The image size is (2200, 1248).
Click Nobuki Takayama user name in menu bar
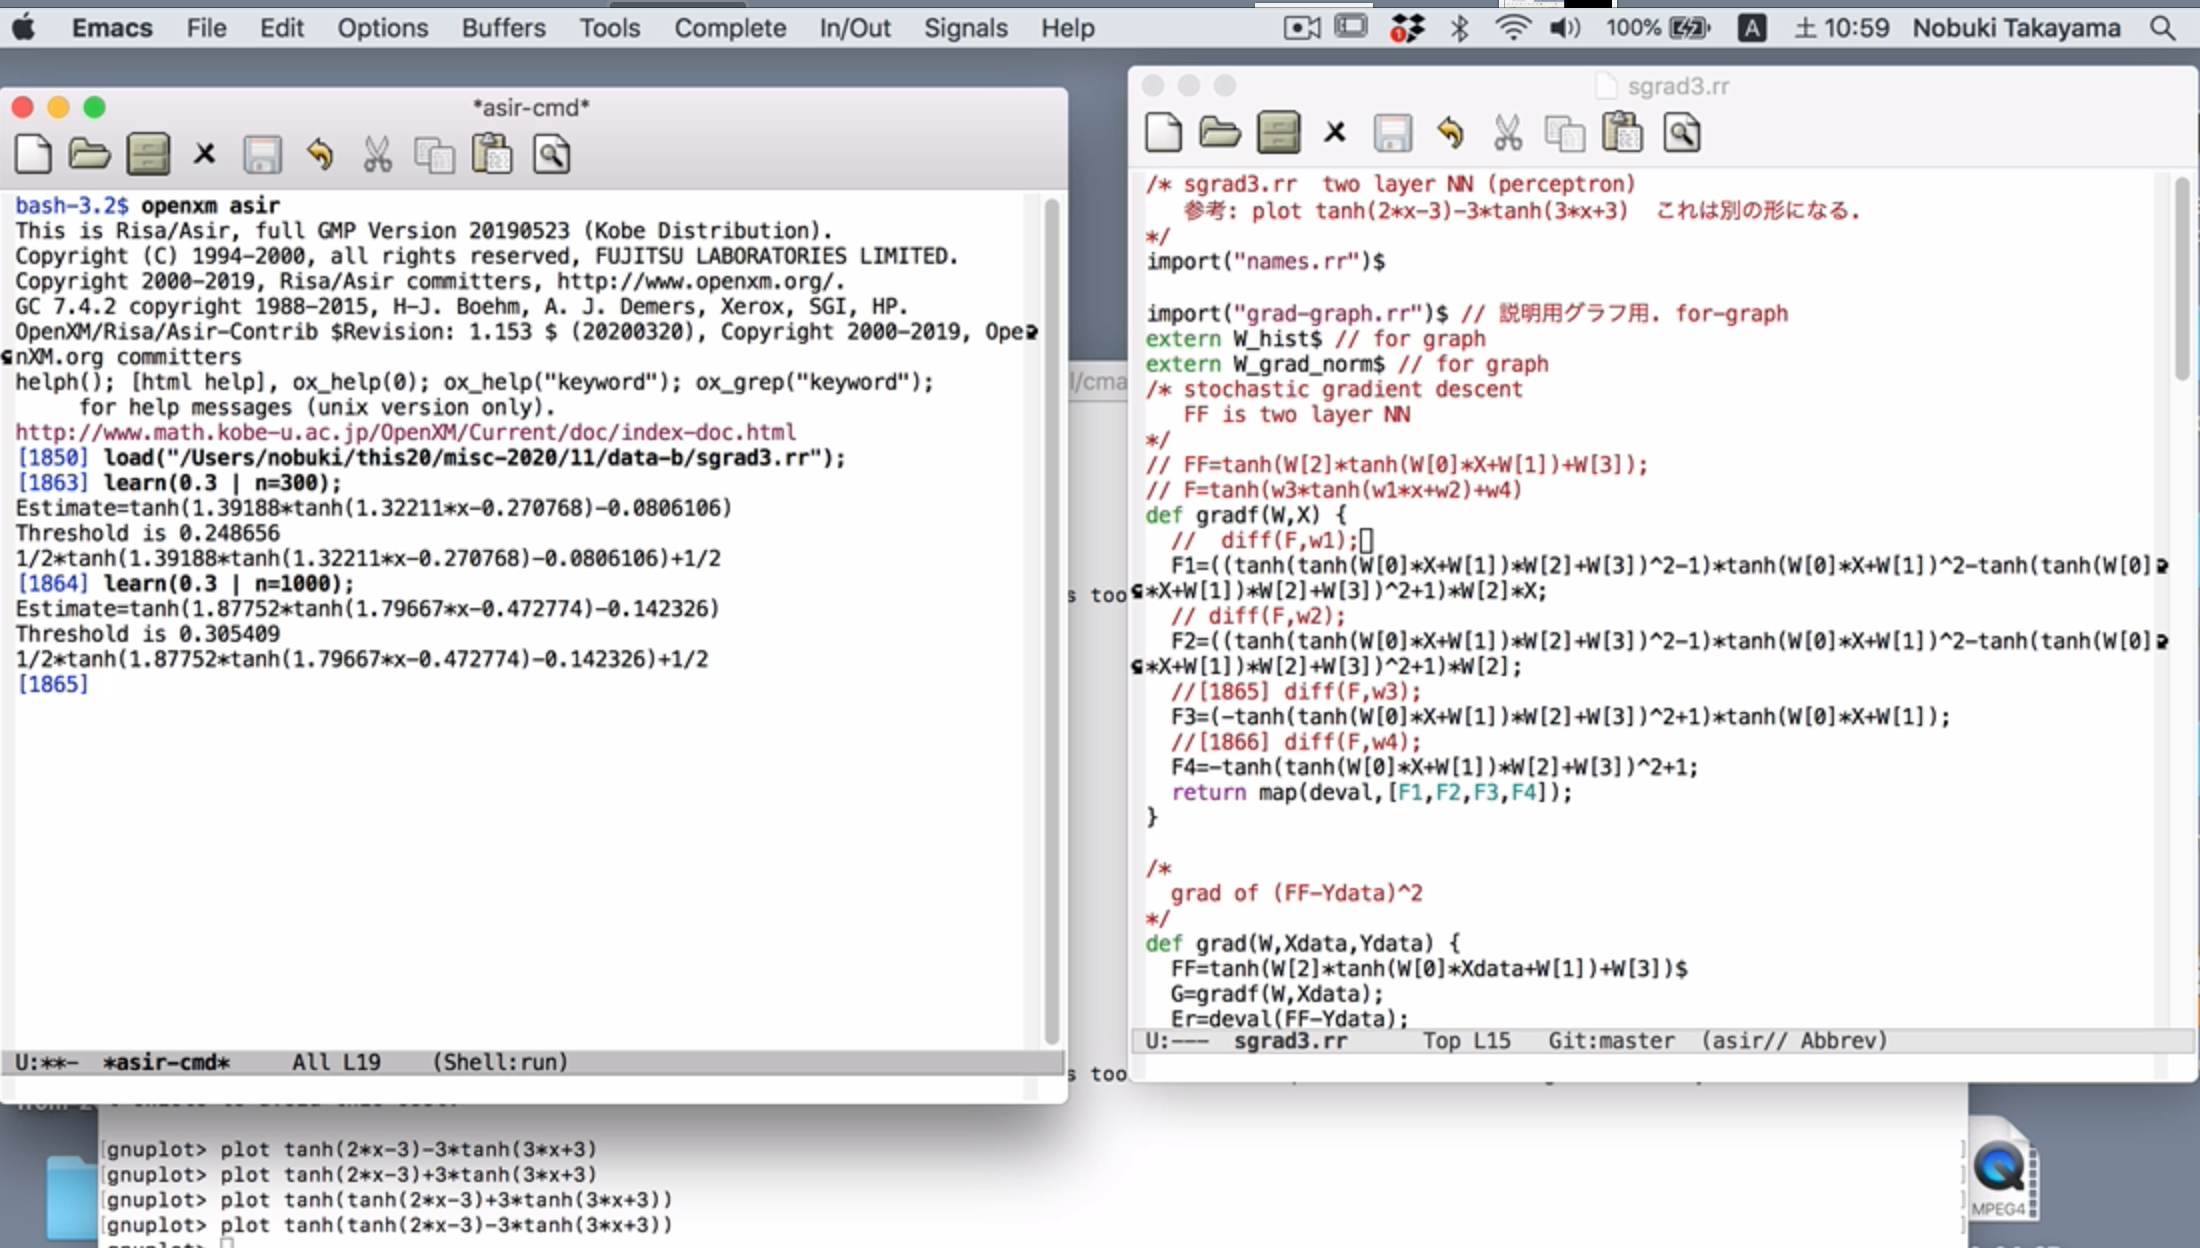2016,28
